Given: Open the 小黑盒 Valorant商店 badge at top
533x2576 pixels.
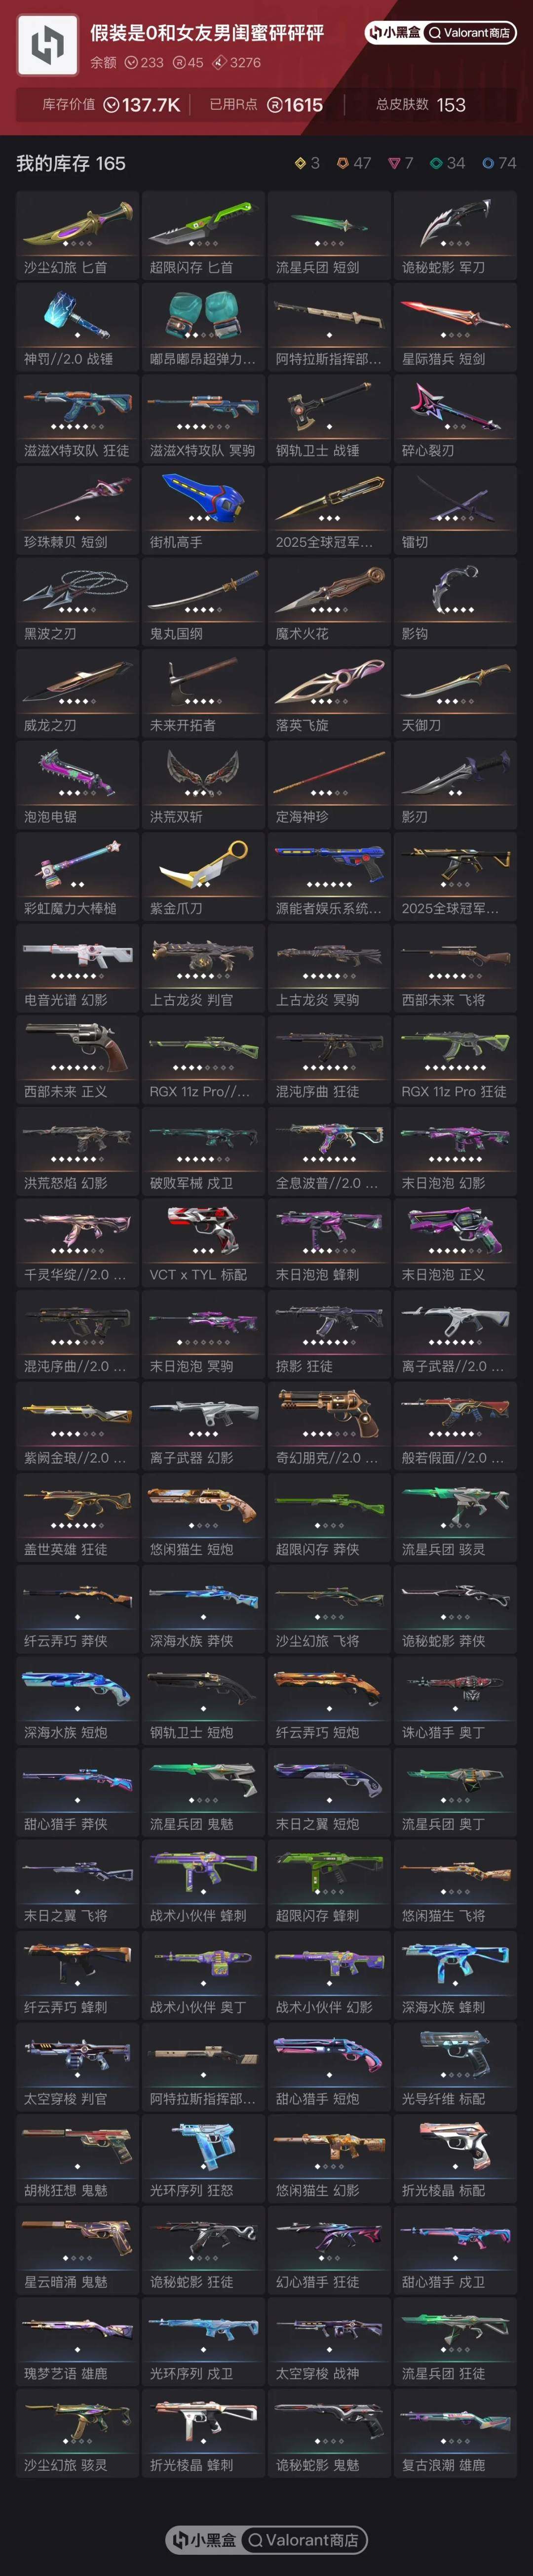Looking at the screenshot, I should (440, 33).
